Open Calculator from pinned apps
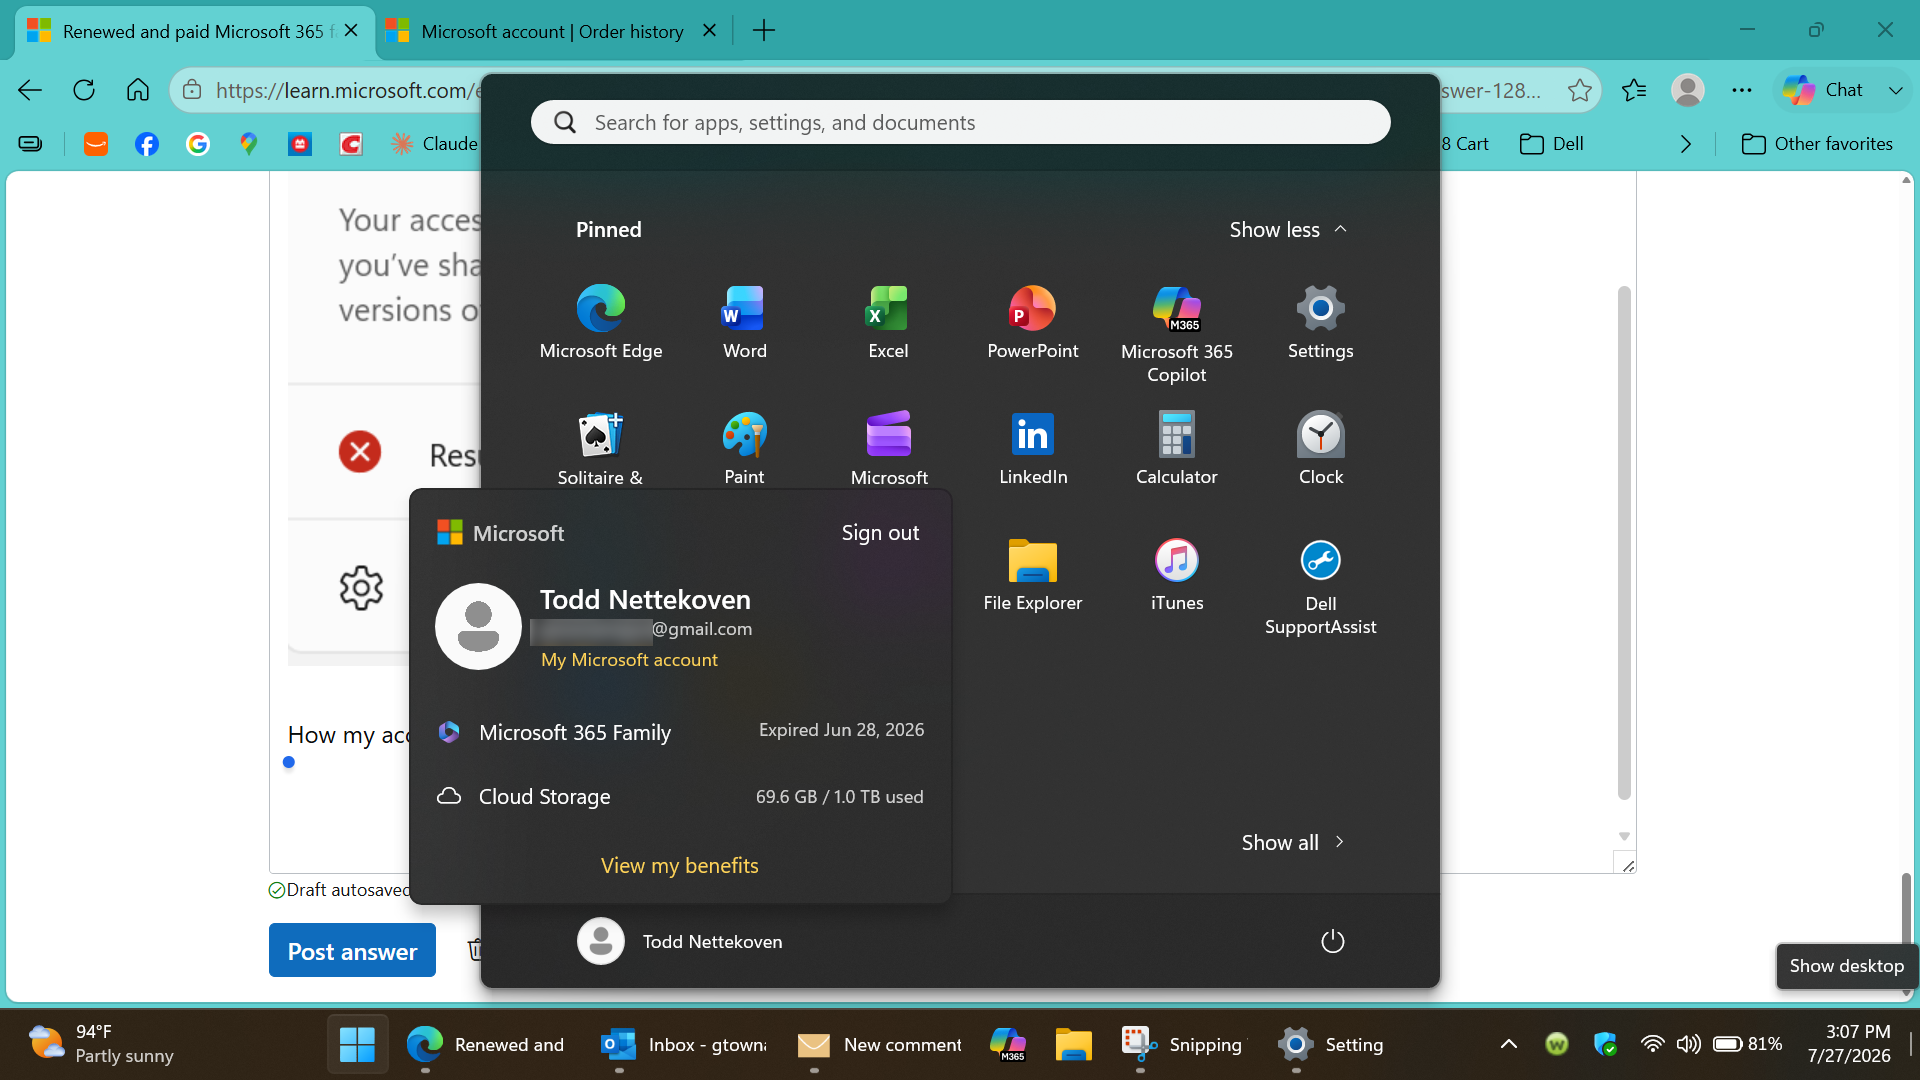The image size is (1920, 1080). [x=1177, y=447]
